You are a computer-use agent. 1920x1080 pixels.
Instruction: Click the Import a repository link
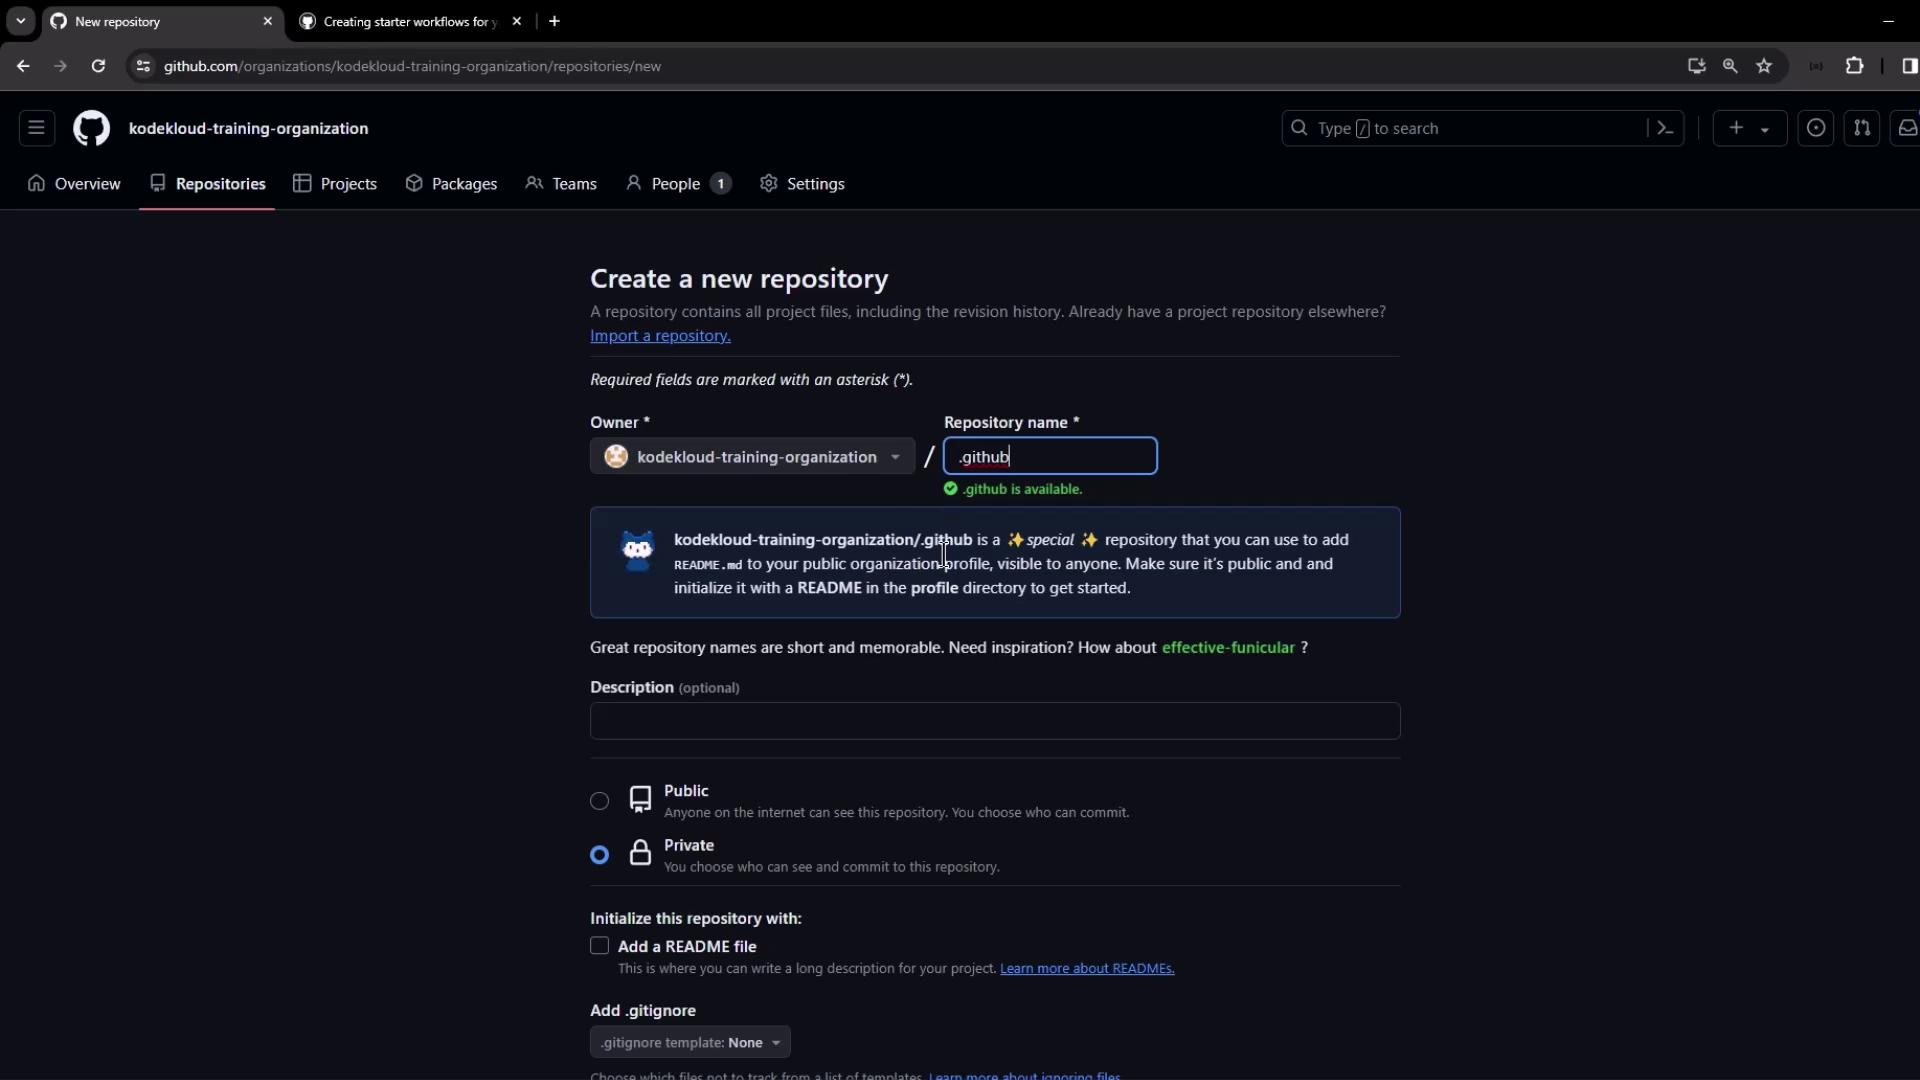point(660,336)
